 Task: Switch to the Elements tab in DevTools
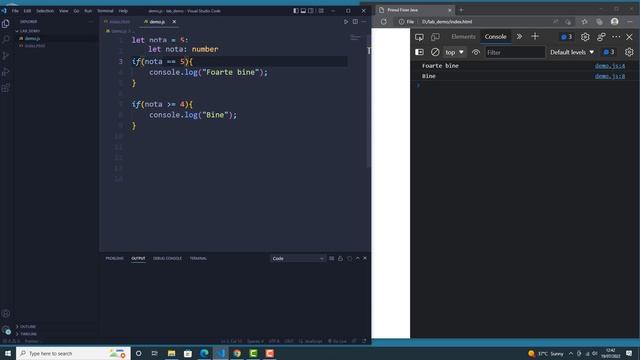click(x=463, y=36)
